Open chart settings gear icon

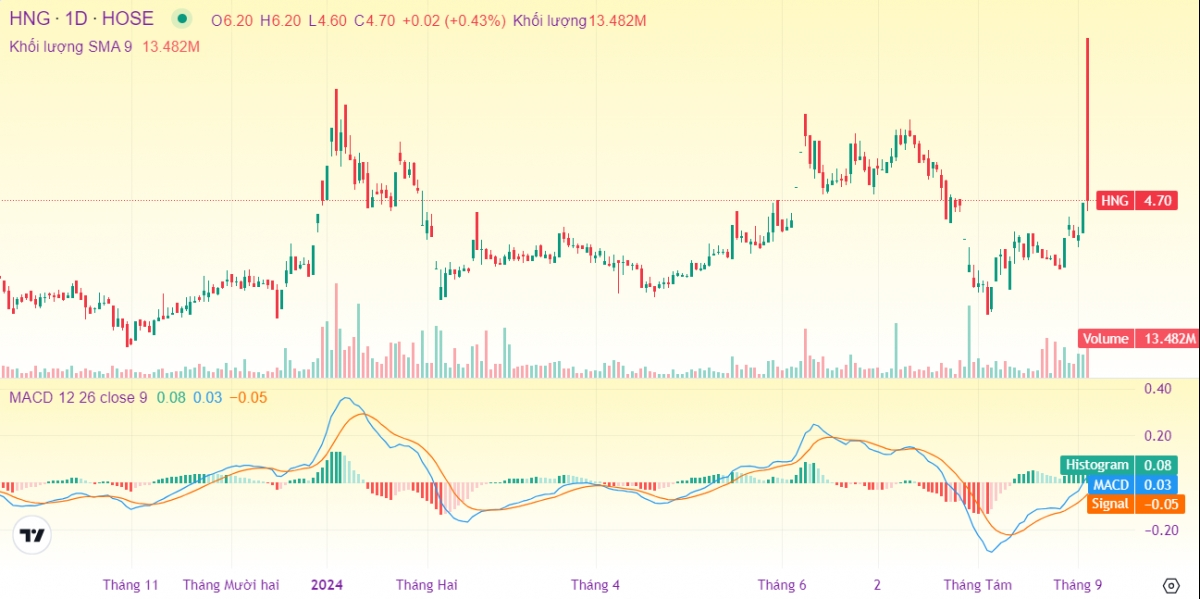coord(1171,585)
